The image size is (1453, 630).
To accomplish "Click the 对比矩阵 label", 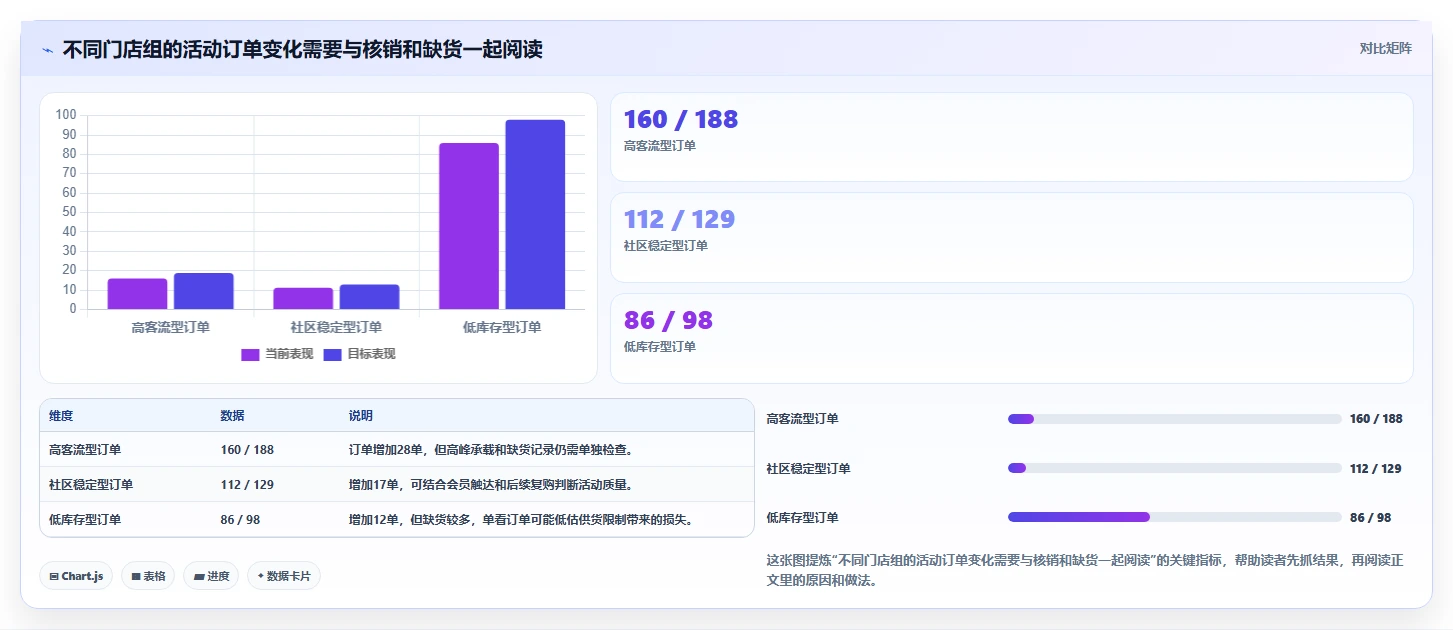I will (x=1385, y=48).
